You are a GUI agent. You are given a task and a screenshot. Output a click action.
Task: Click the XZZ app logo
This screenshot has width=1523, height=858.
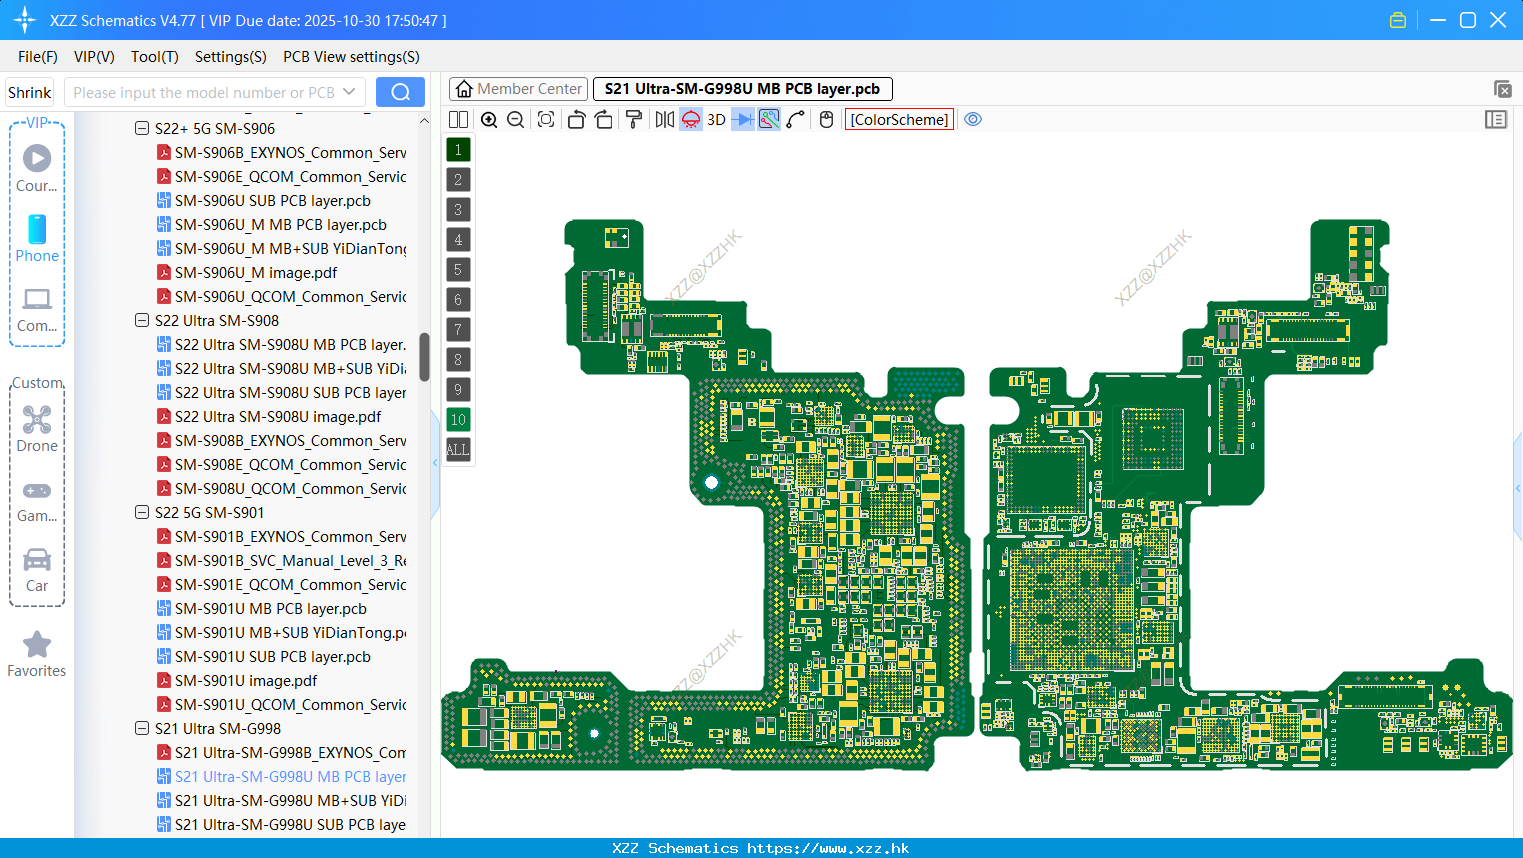coord(24,20)
